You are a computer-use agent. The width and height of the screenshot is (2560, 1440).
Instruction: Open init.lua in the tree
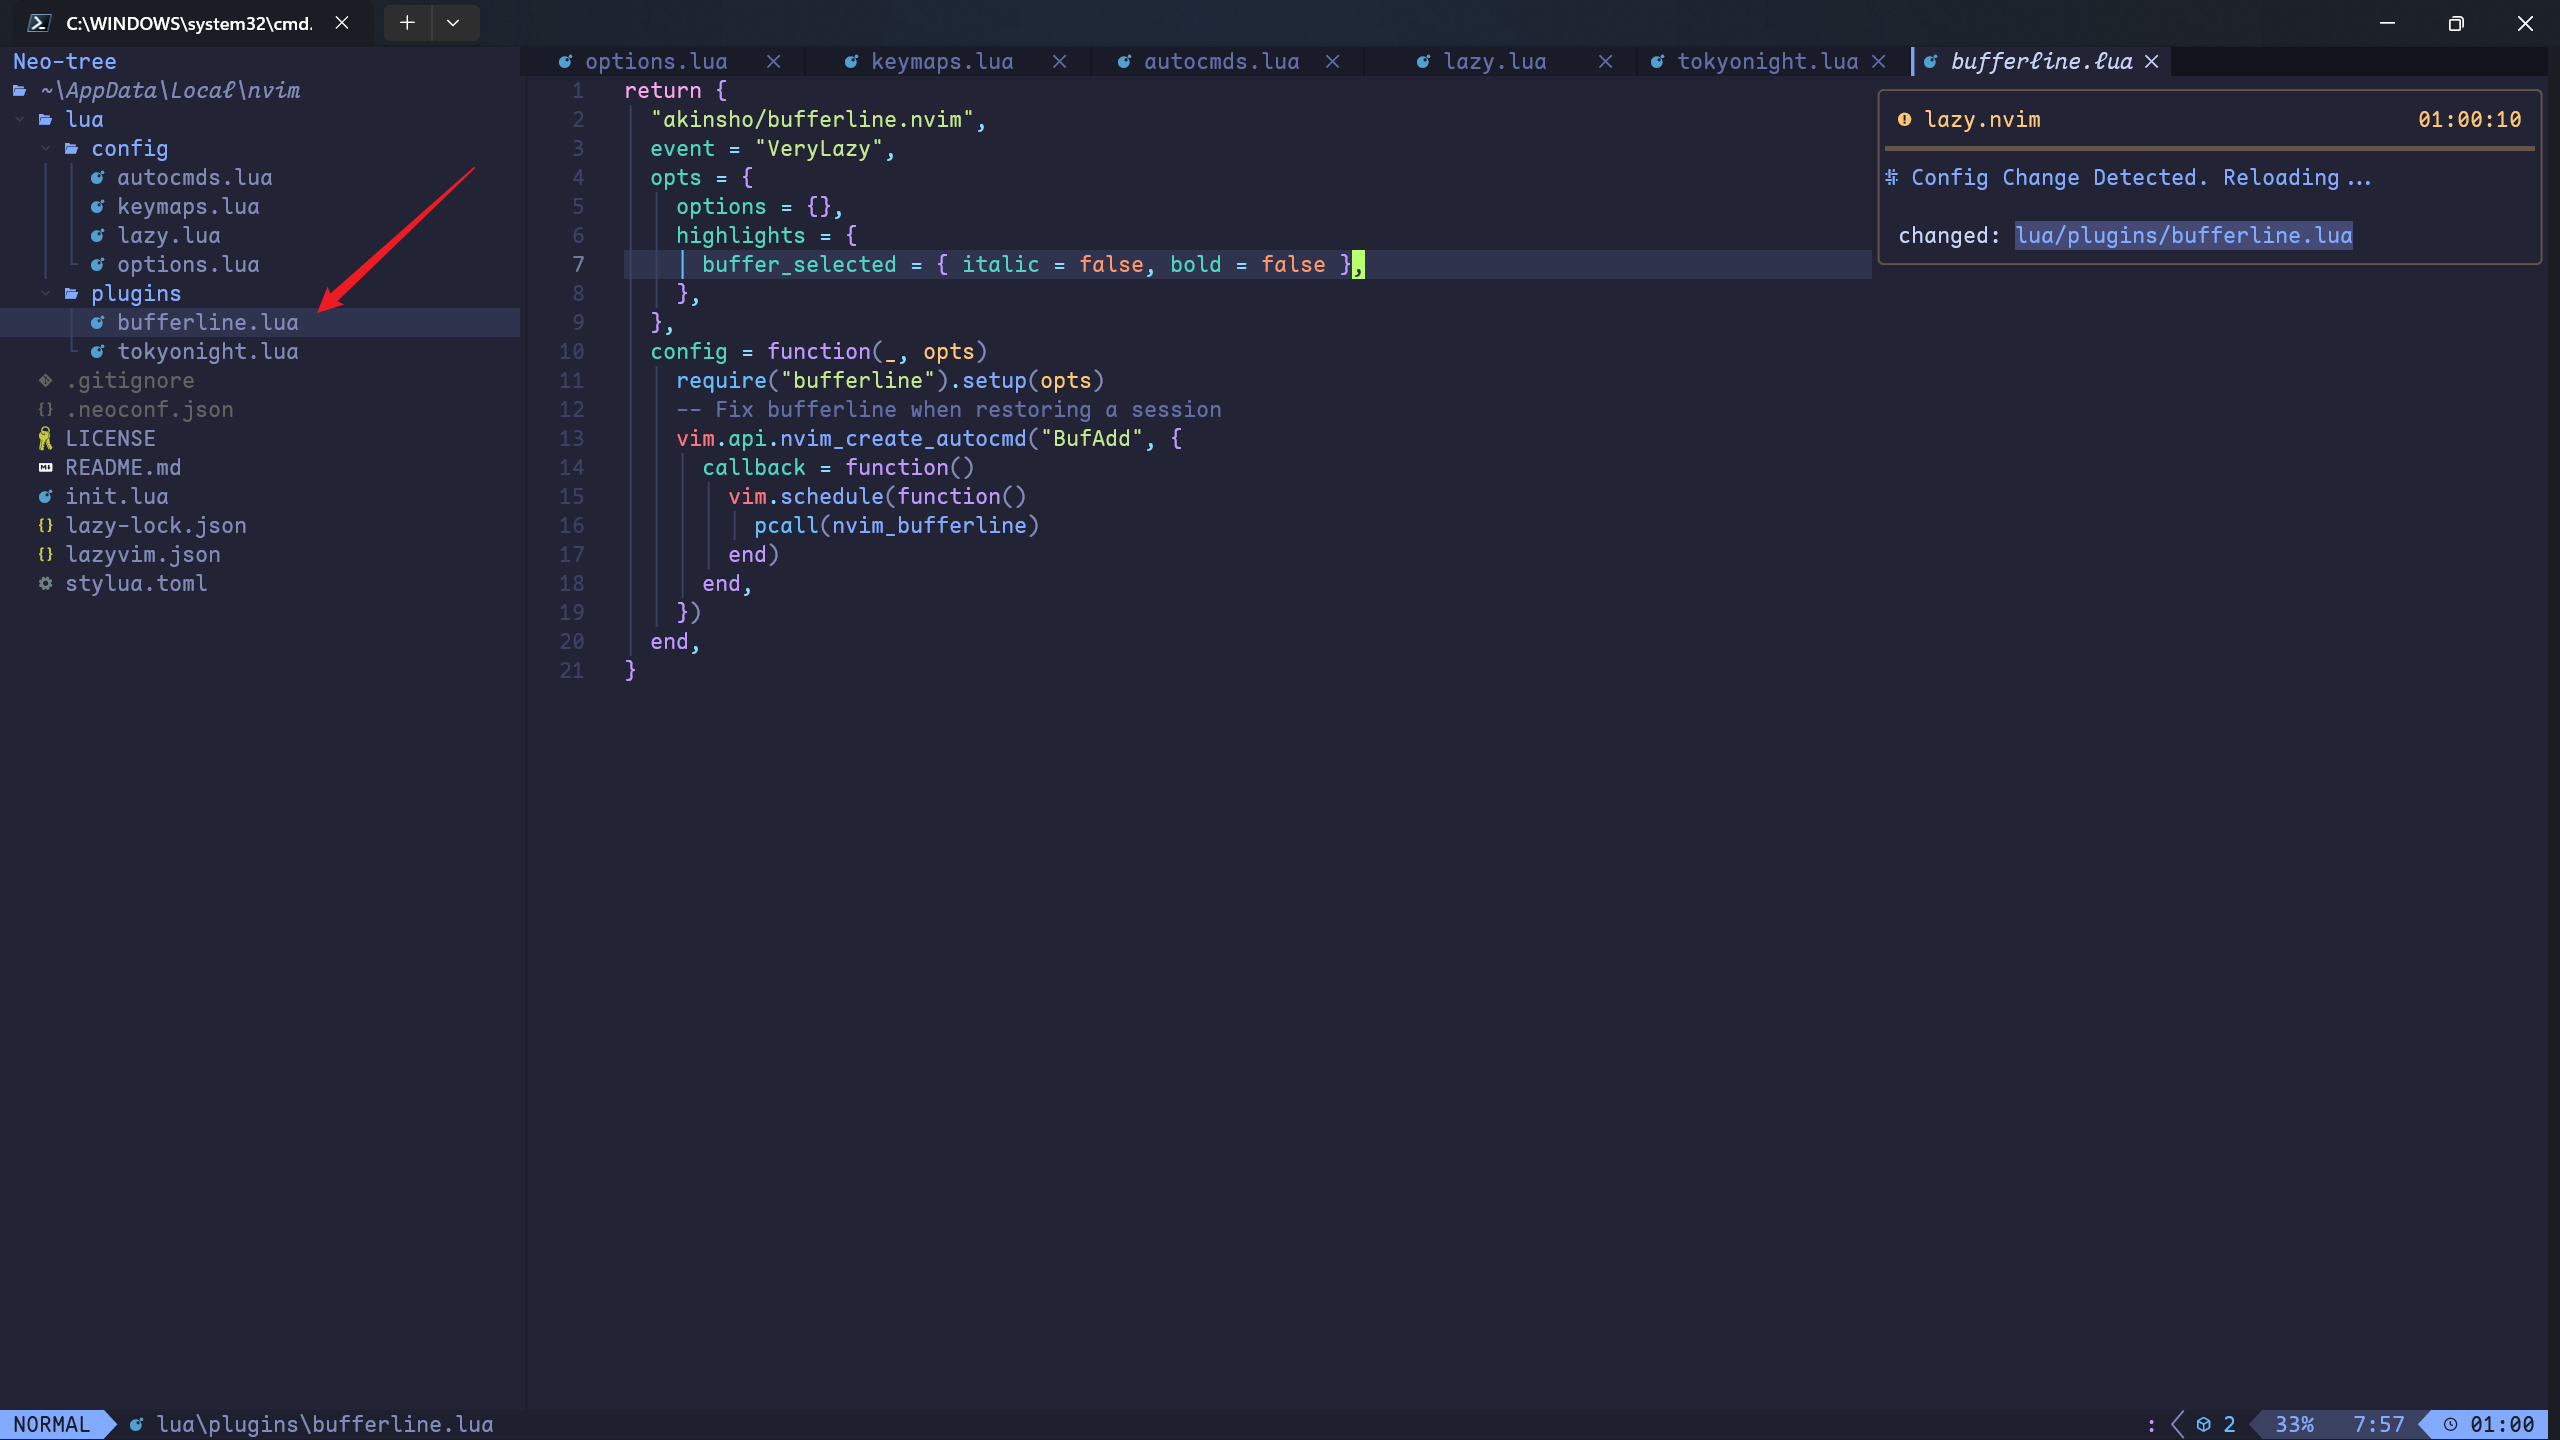[117, 497]
